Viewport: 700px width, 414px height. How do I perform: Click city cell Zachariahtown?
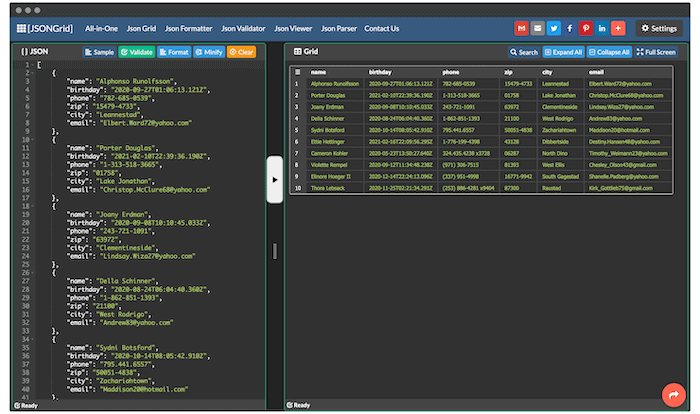(560, 130)
